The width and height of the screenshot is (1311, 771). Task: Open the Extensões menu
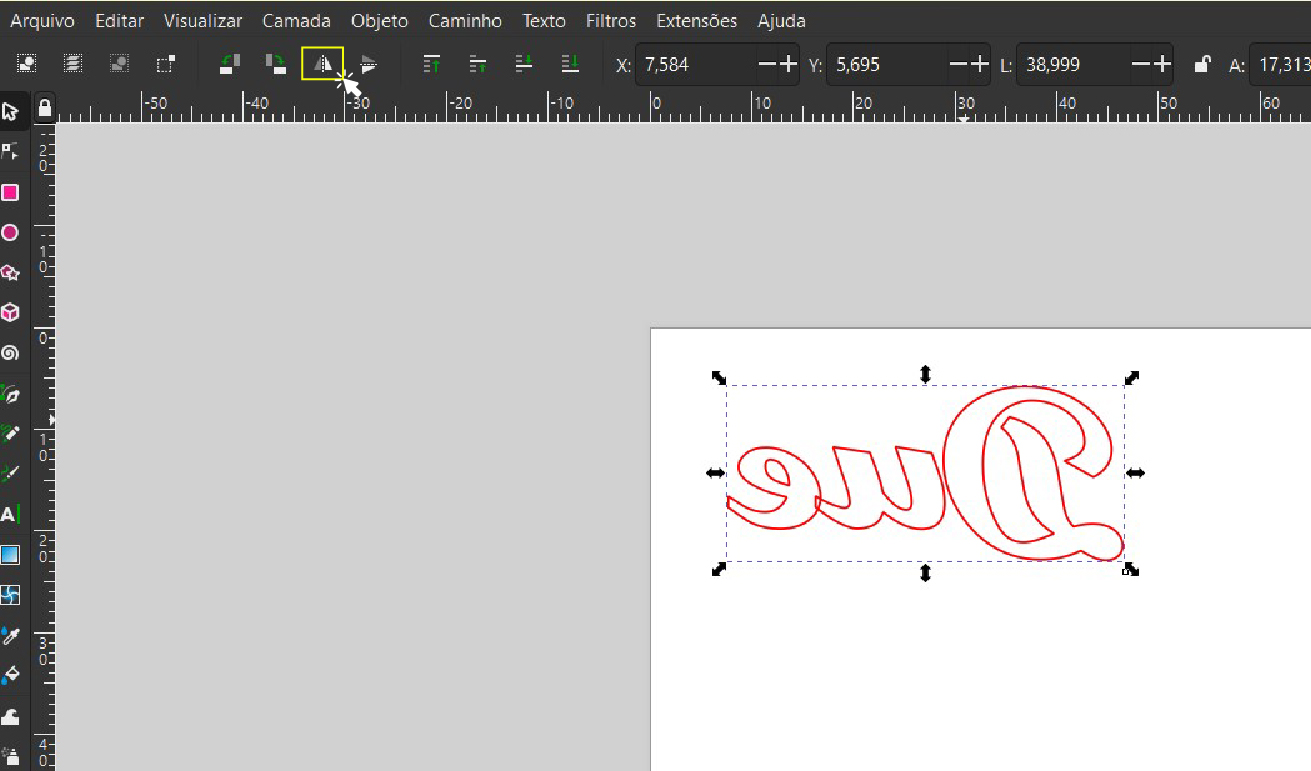pyautogui.click(x=697, y=21)
